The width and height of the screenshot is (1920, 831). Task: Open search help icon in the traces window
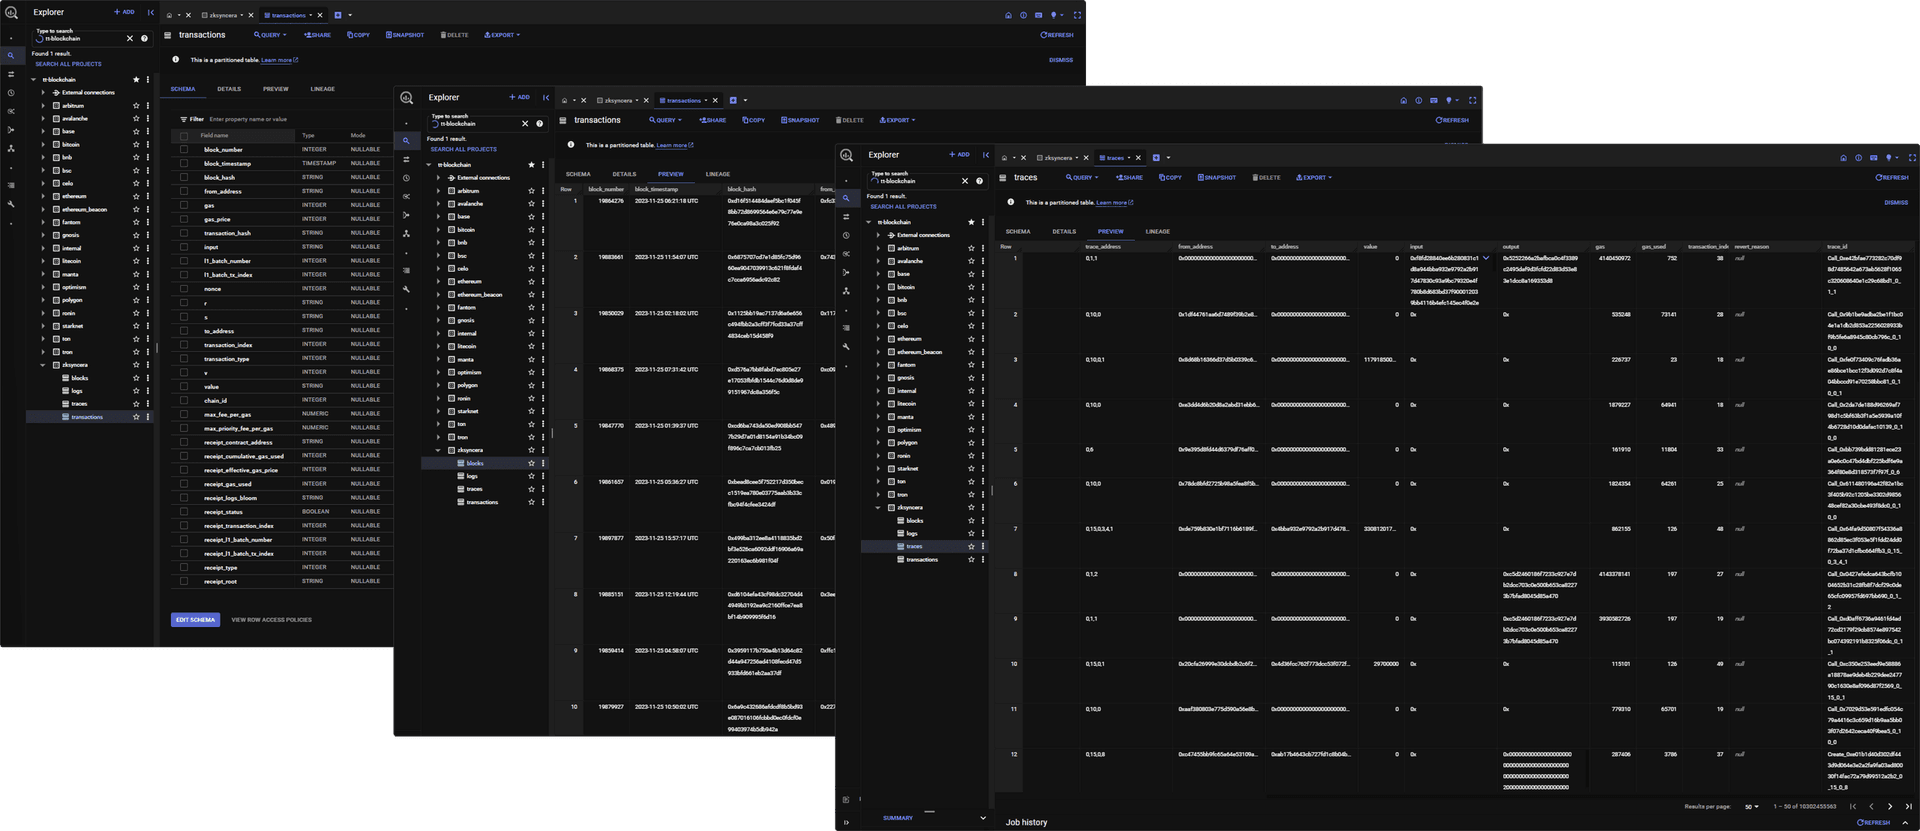(x=979, y=181)
